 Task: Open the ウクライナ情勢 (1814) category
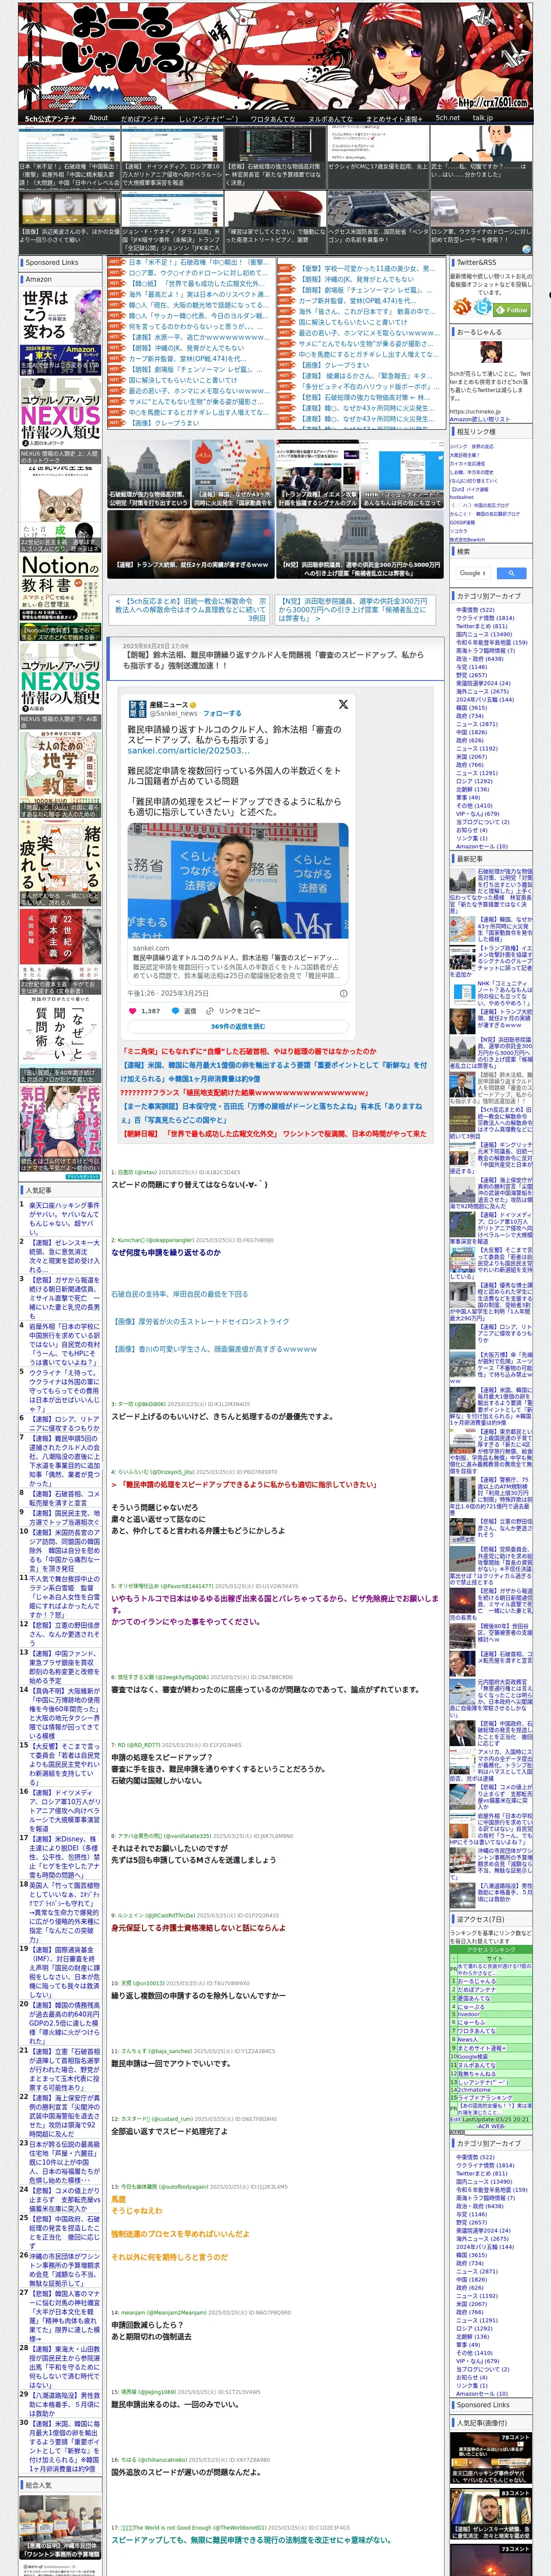click(485, 618)
